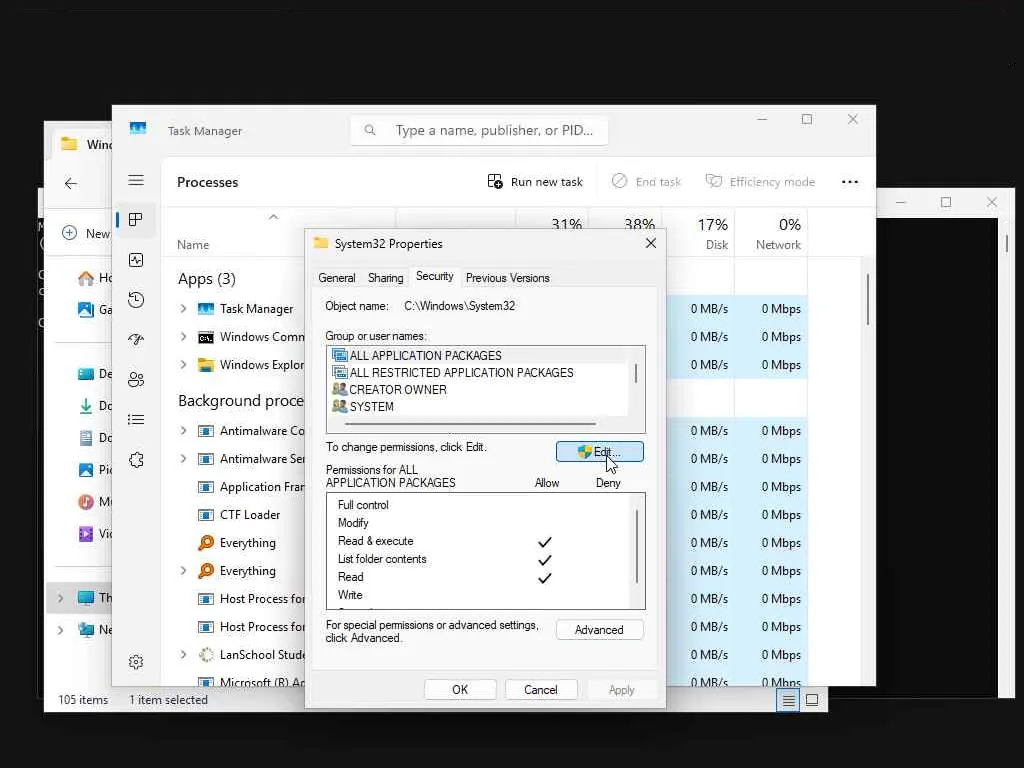Viewport: 1024px width, 768px height.
Task: Open Pictures folder in File Explorer sidebar
Action: click(95, 470)
